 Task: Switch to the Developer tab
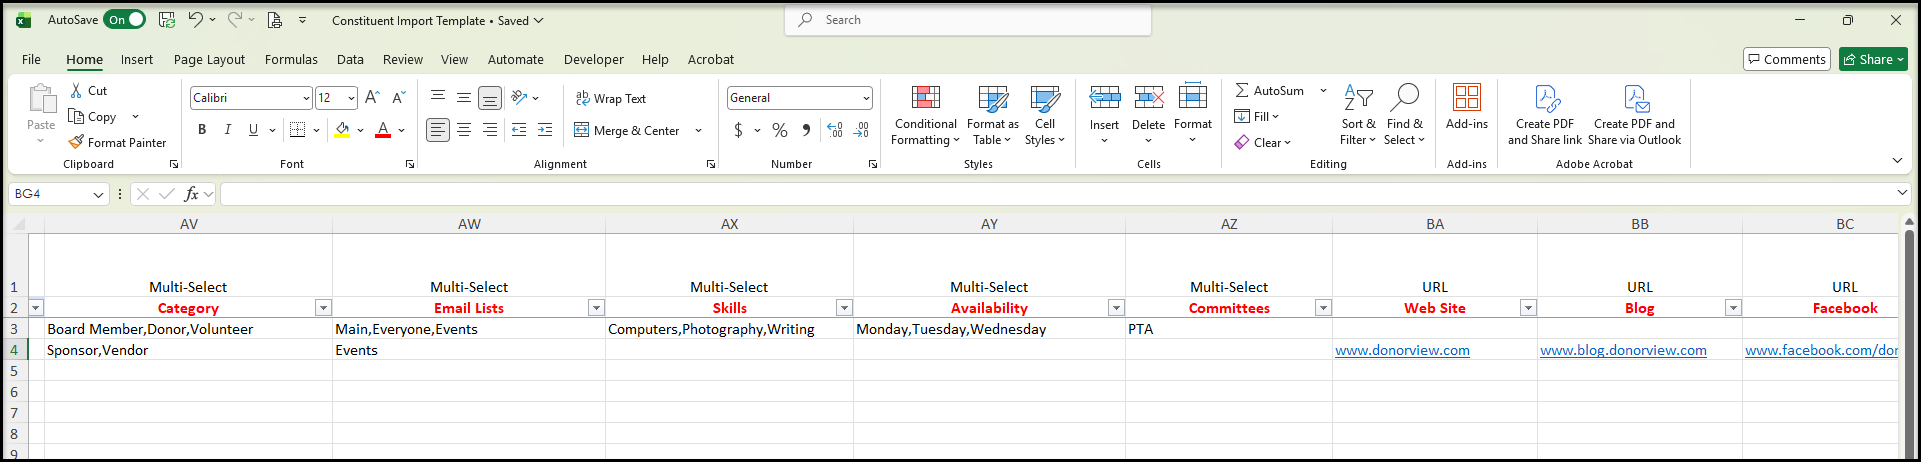(x=593, y=60)
